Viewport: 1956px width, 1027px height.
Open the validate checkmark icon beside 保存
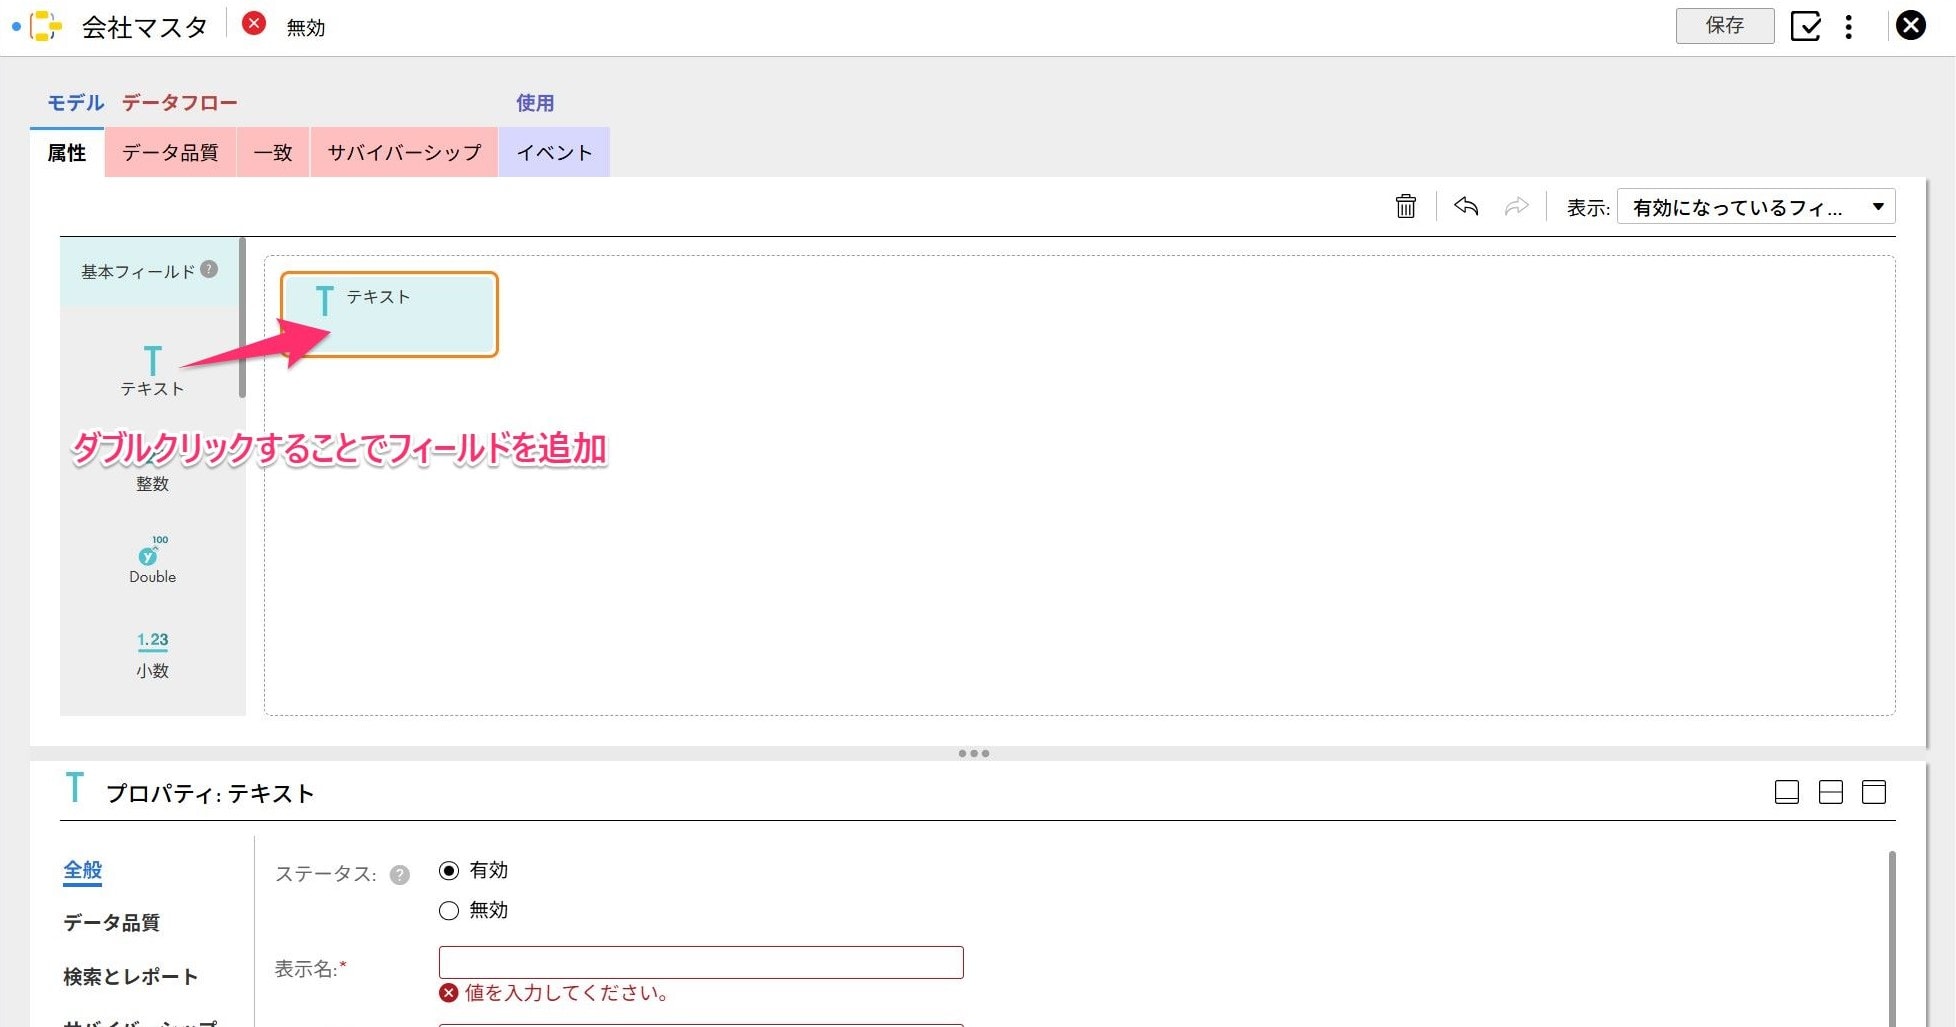[1806, 25]
